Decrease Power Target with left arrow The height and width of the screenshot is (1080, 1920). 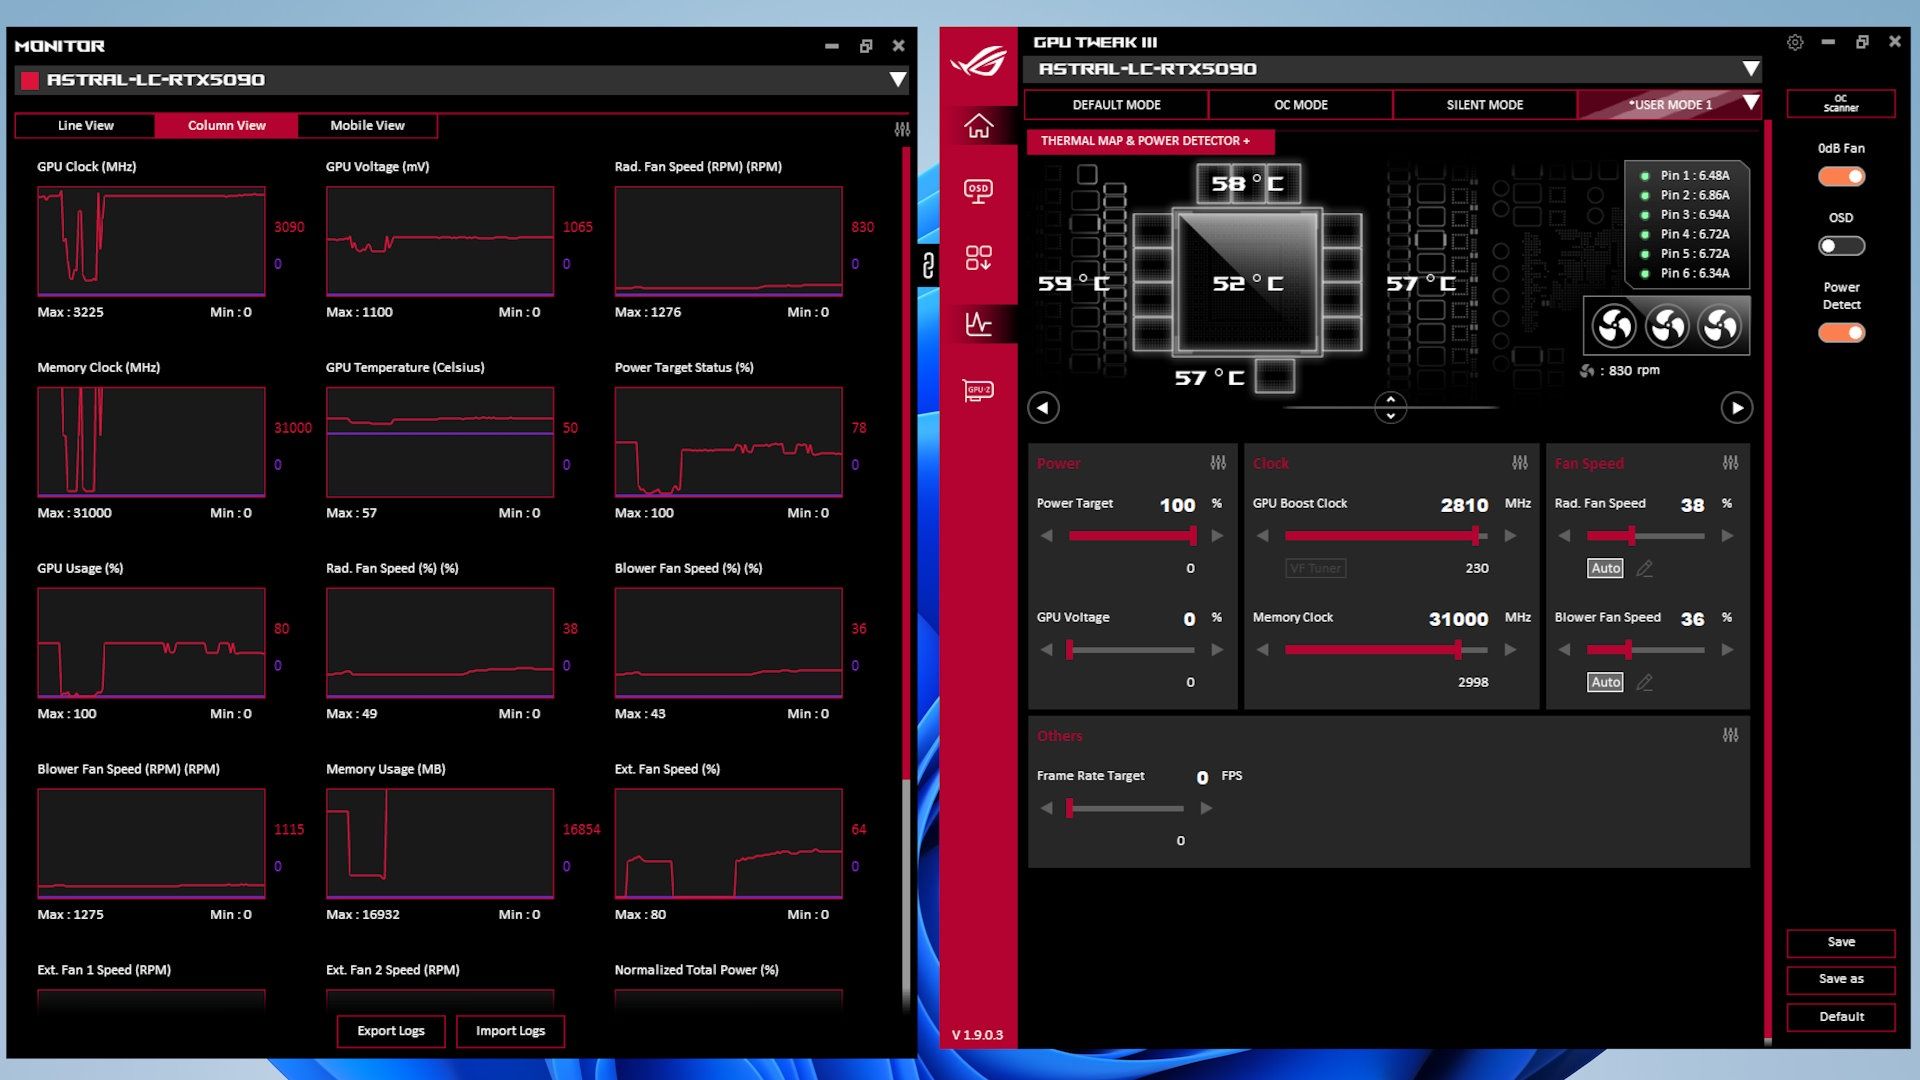coord(1047,536)
